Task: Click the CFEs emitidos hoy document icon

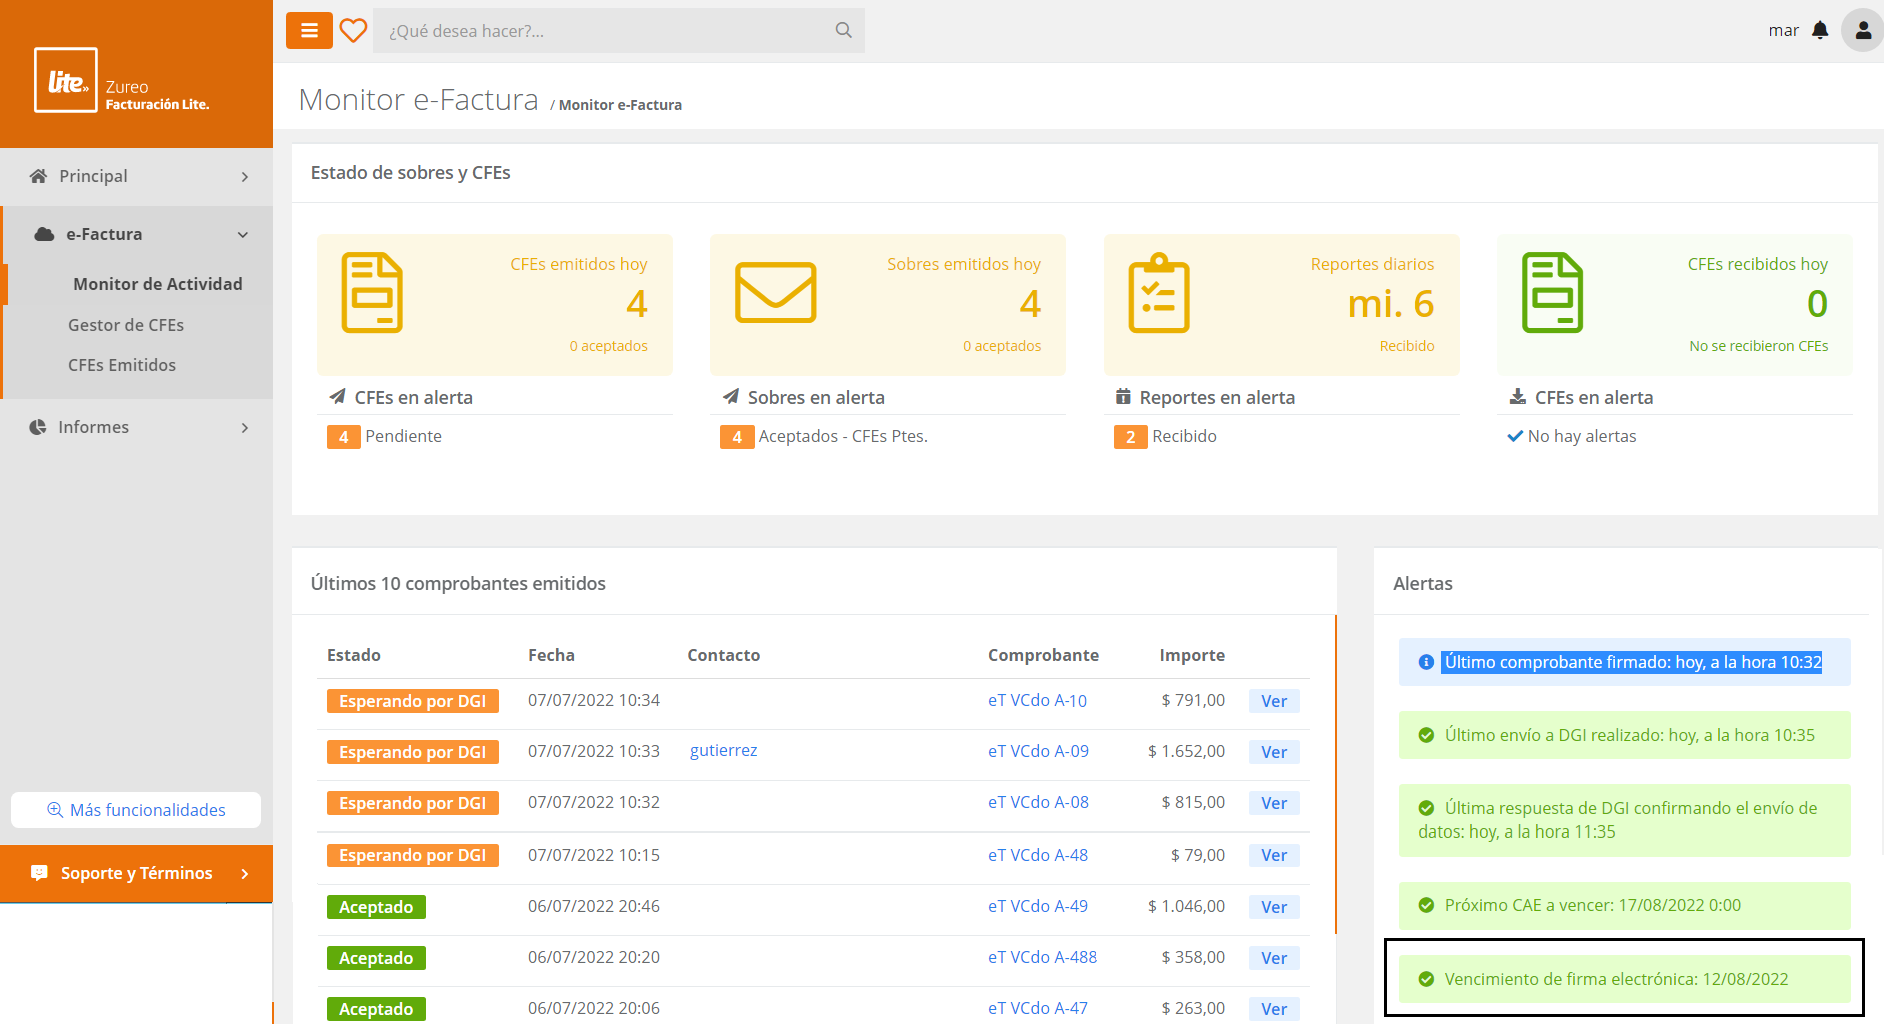Action: [x=372, y=293]
